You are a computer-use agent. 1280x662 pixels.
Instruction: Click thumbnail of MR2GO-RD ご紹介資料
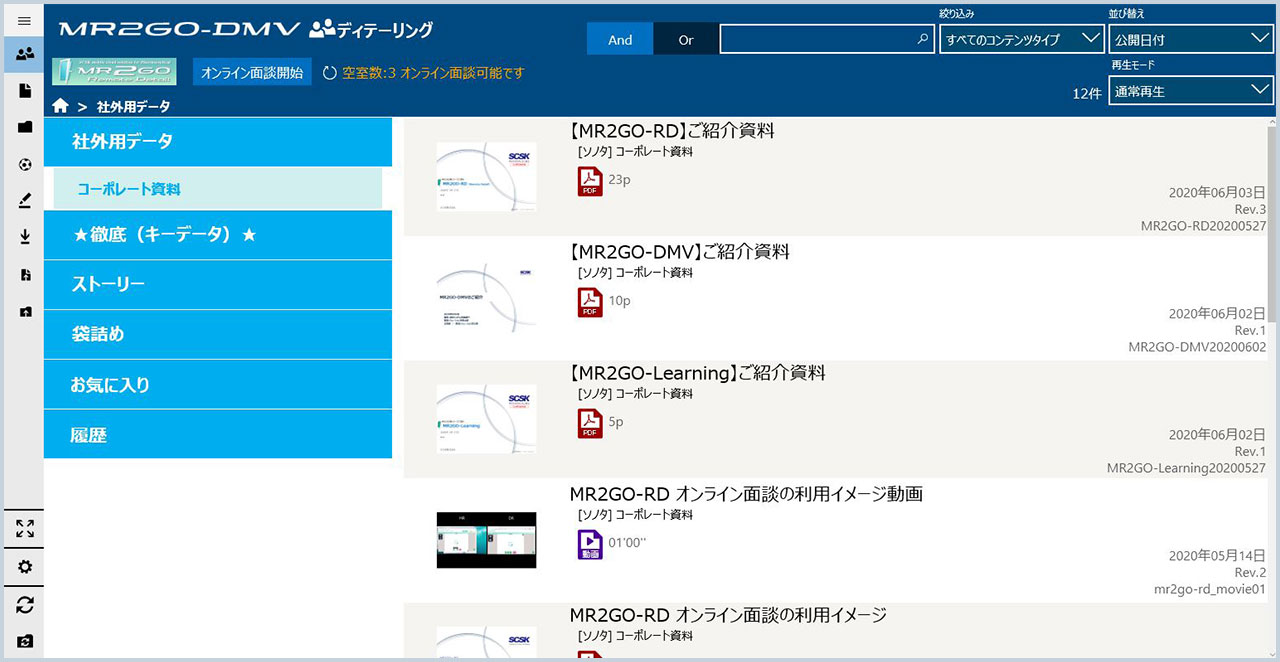coord(486,176)
